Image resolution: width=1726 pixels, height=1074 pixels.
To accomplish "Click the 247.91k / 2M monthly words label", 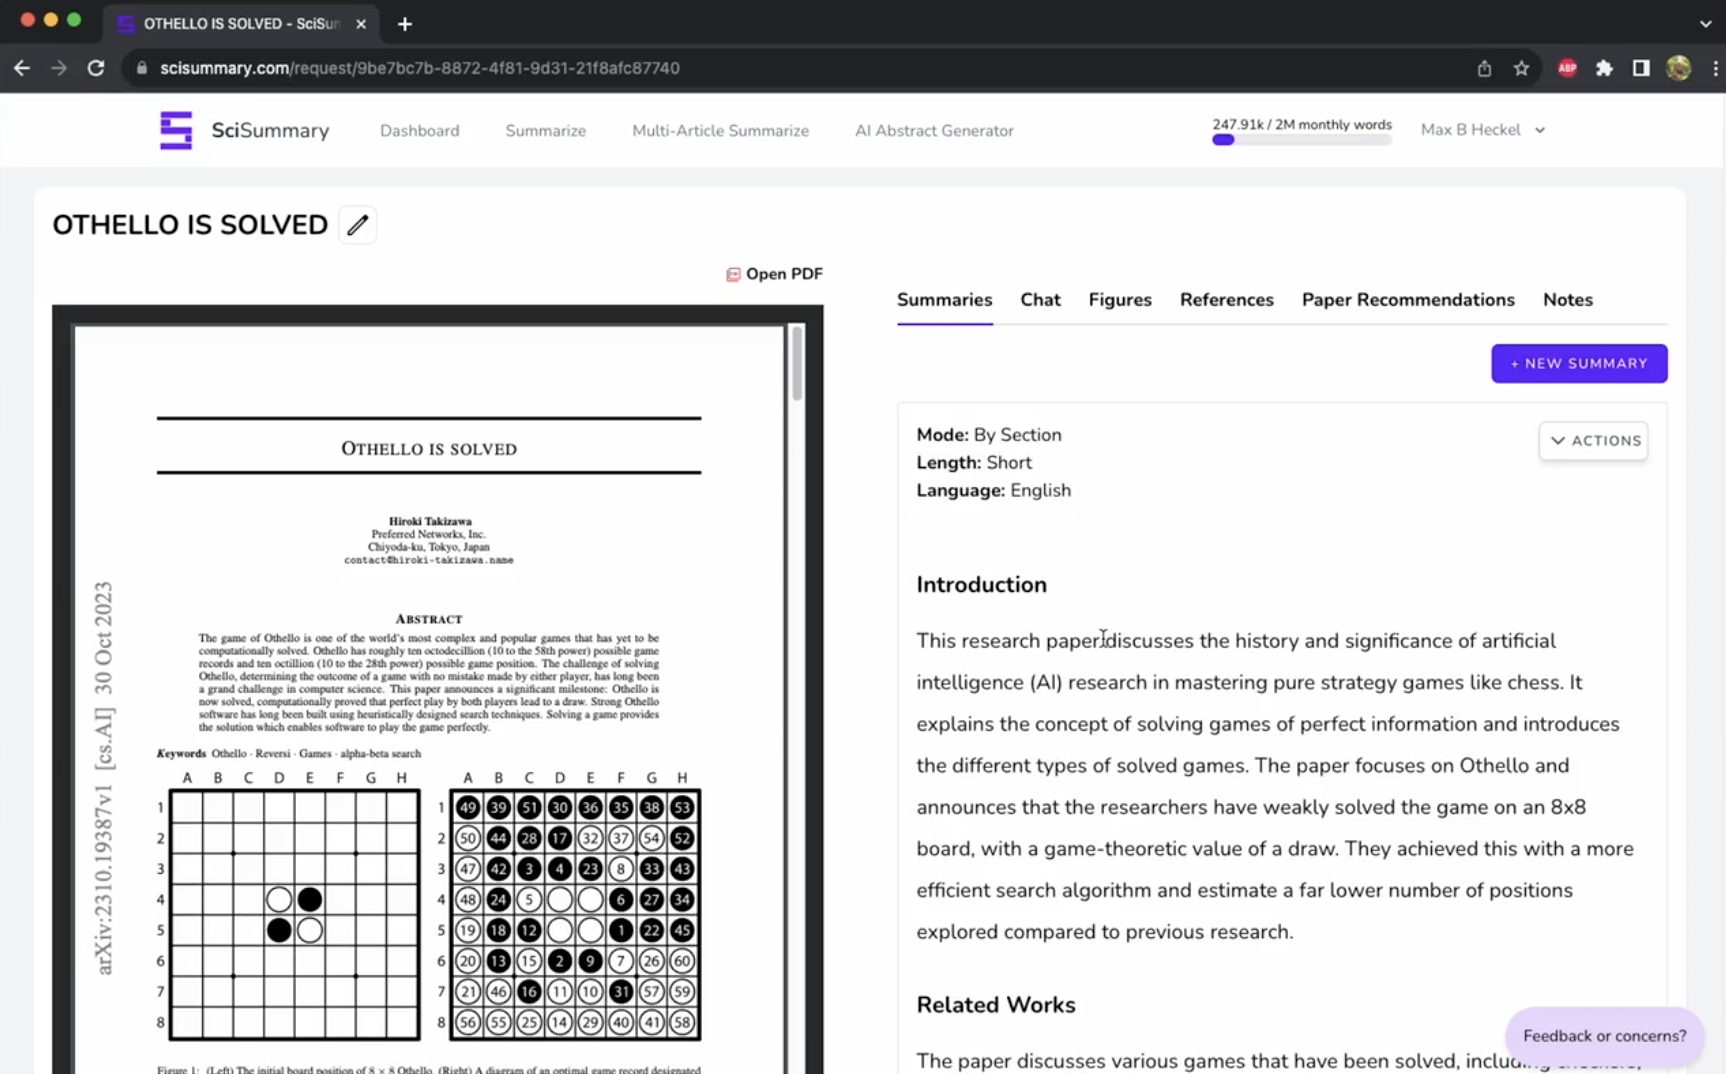I will (x=1302, y=125).
